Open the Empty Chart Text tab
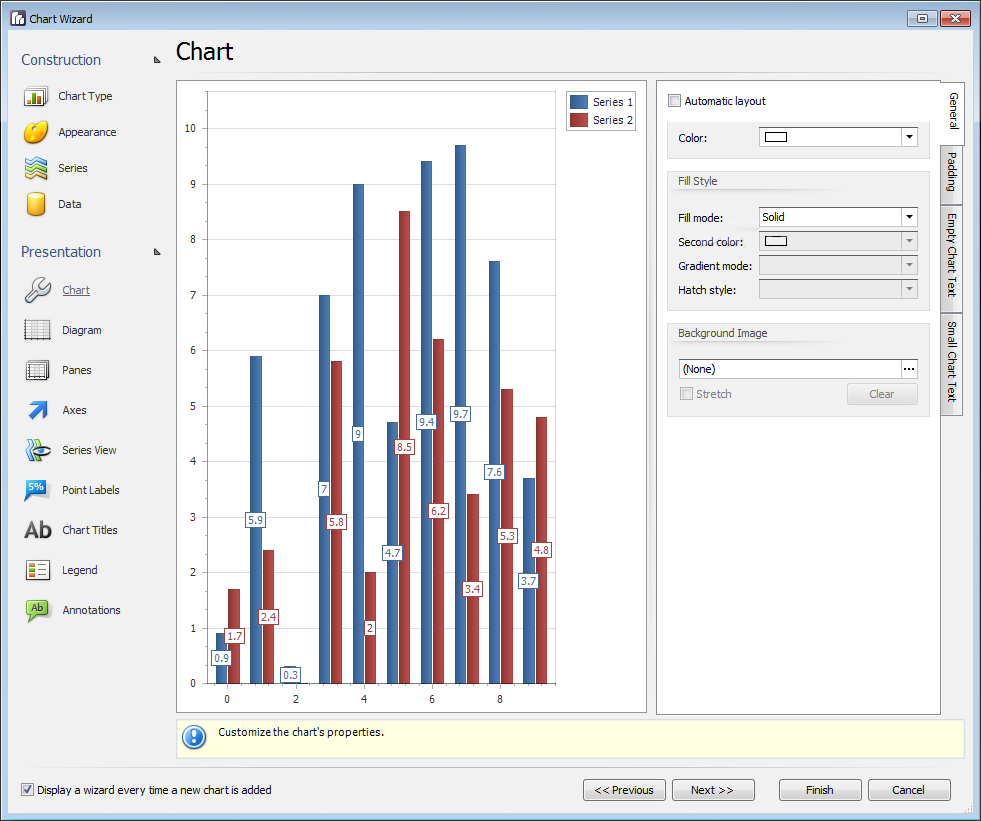 (x=952, y=255)
